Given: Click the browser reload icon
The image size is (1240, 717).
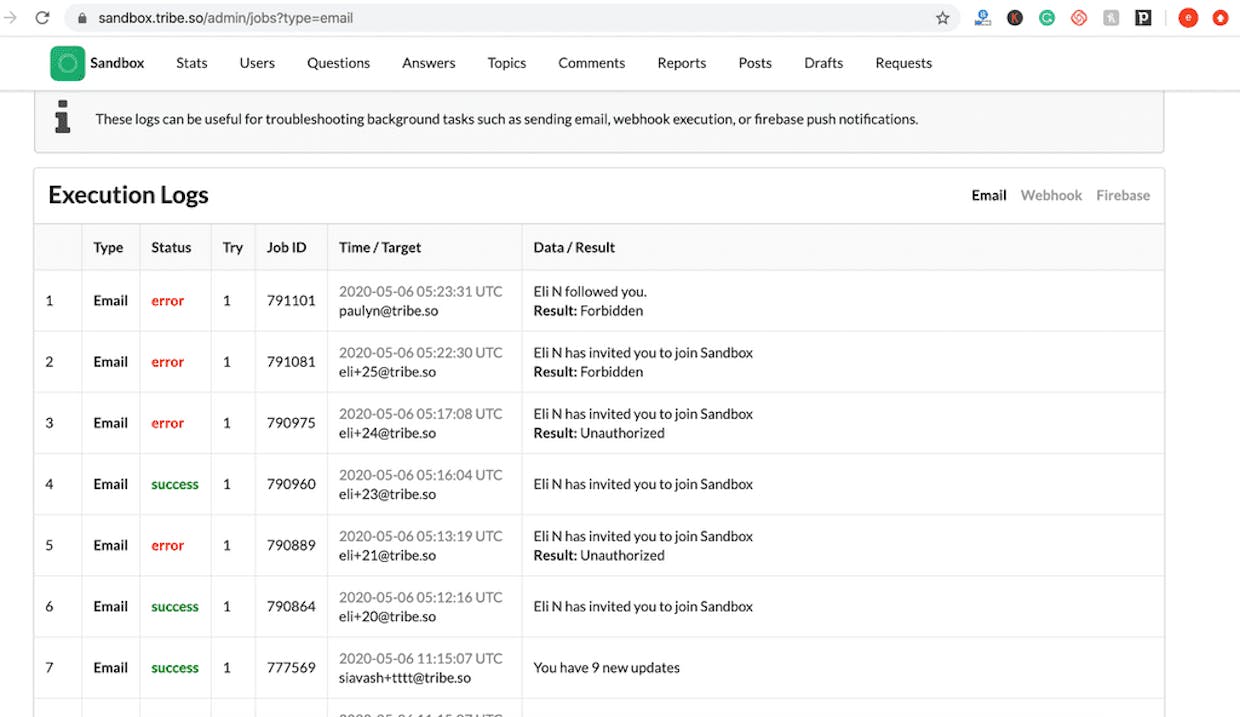Looking at the screenshot, I should coord(42,18).
